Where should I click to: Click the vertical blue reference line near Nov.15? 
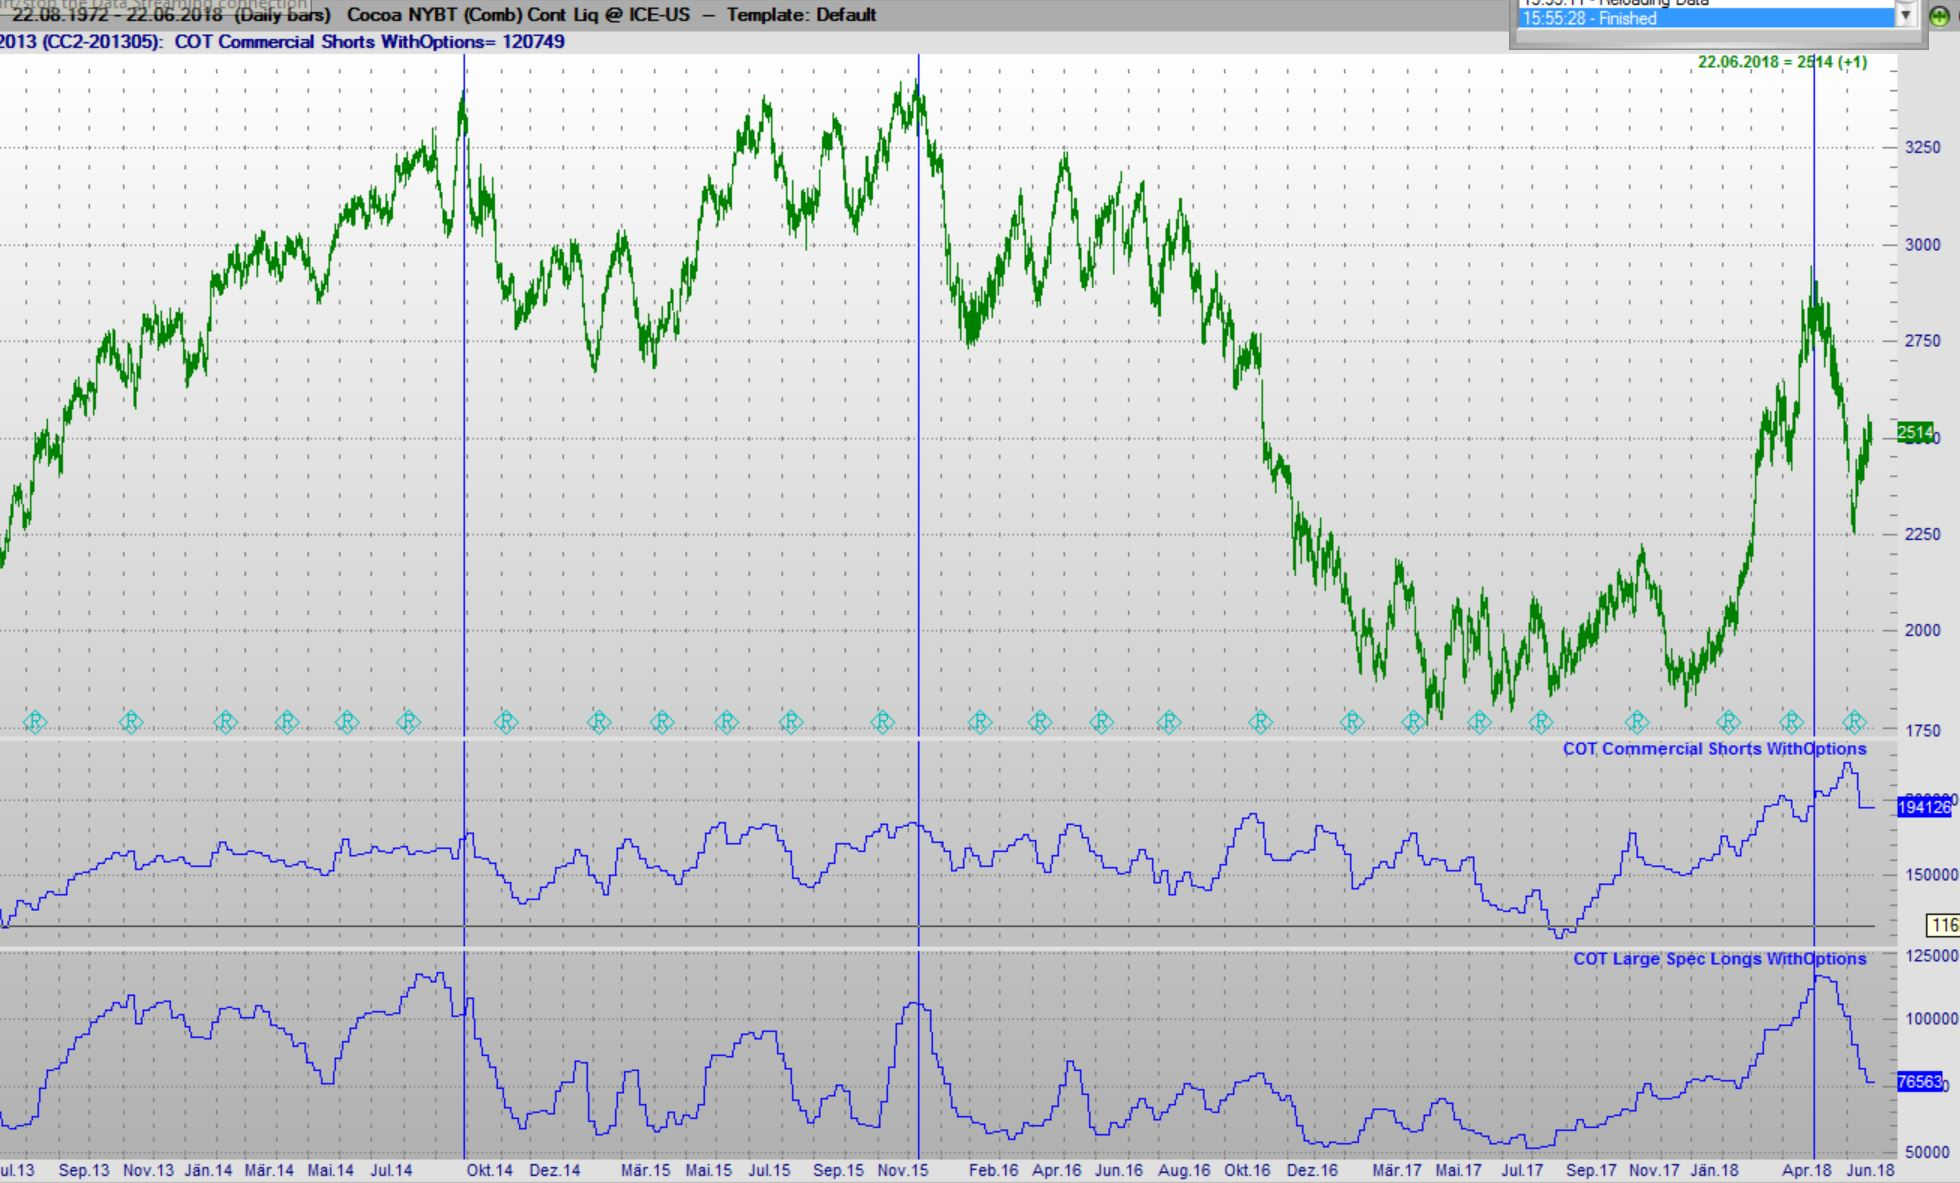(x=918, y=400)
